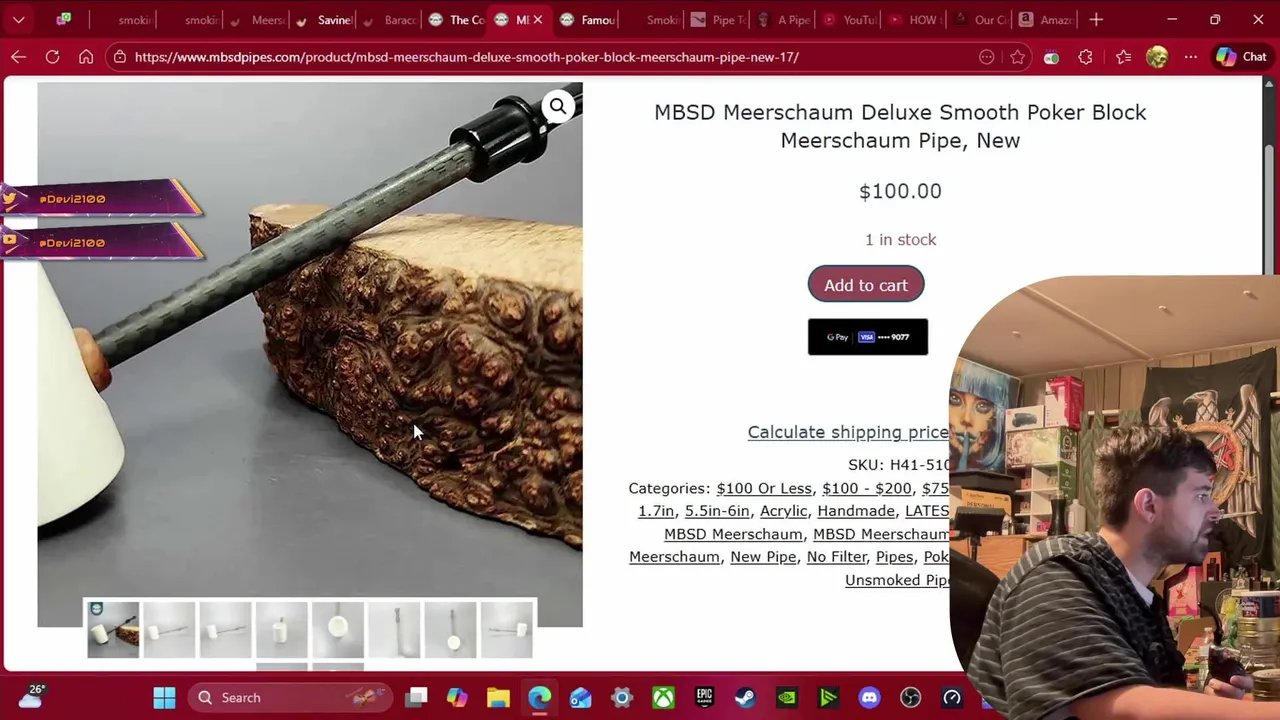Switch to the A Pipe tab
The width and height of the screenshot is (1280, 720).
(x=784, y=20)
